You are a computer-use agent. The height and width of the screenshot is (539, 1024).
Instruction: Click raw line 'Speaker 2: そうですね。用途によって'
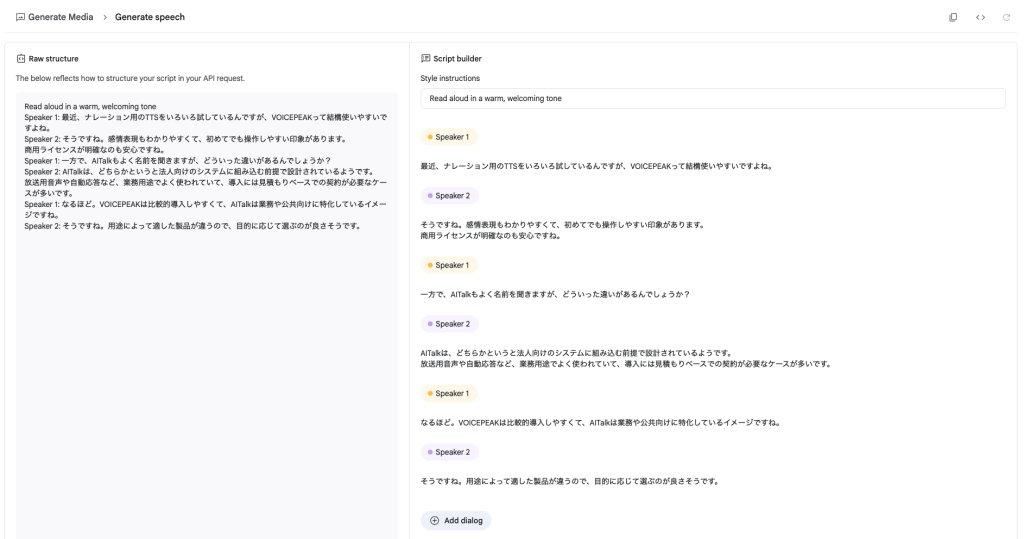point(193,226)
